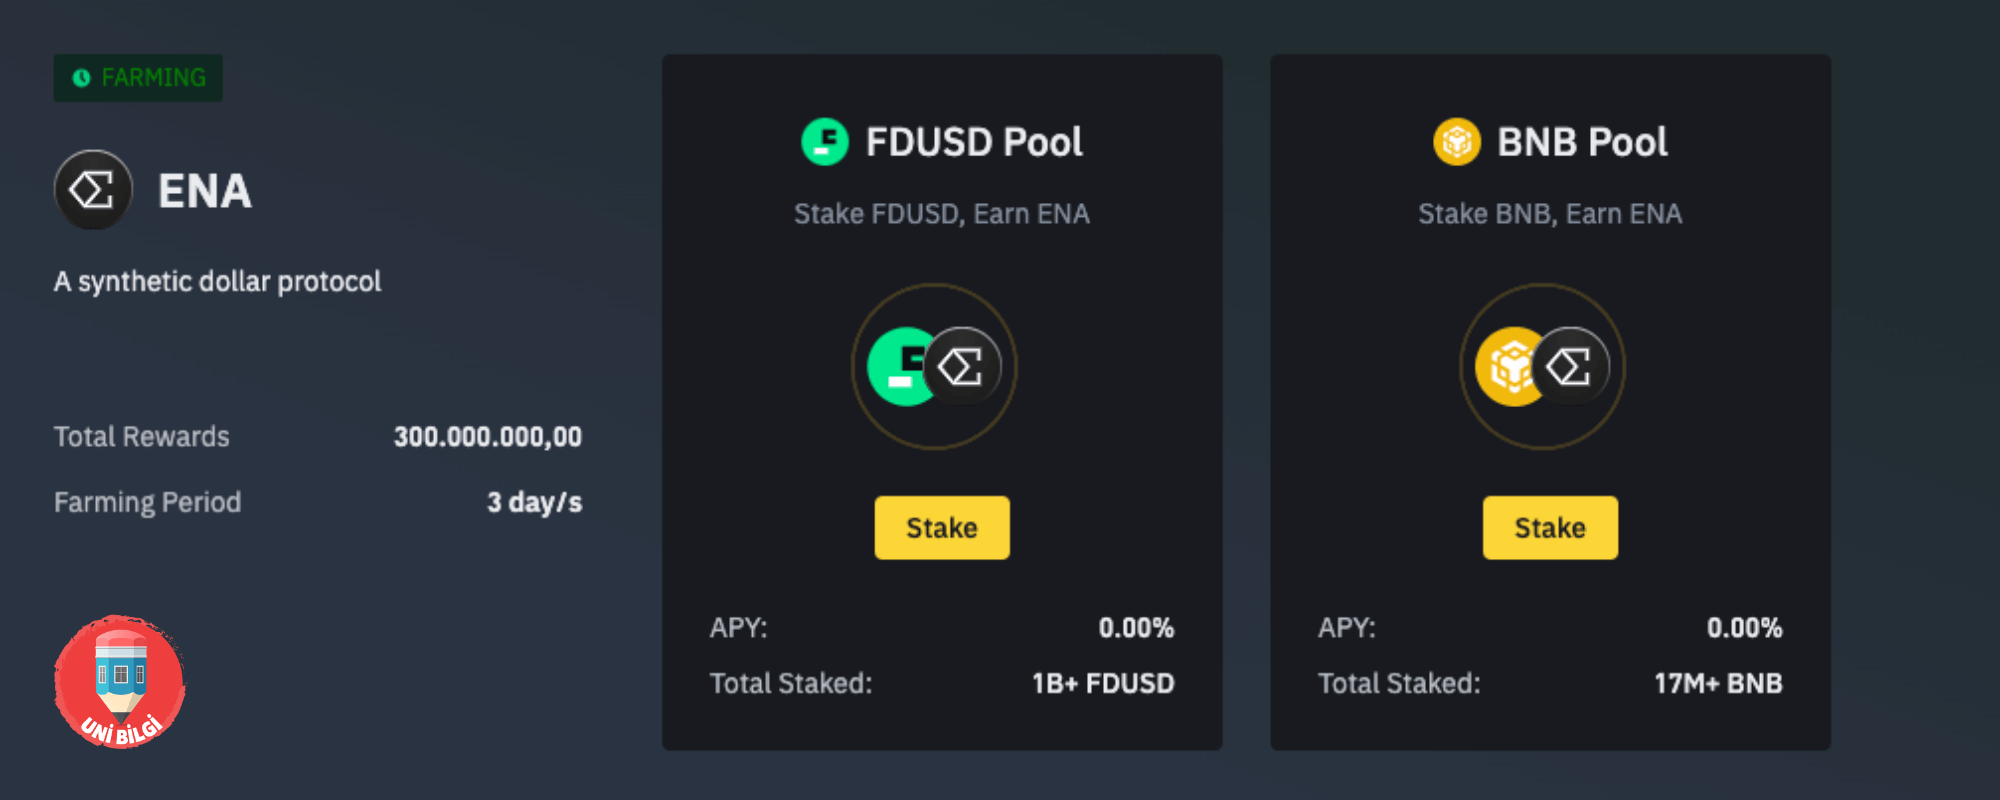Click the BNB coin icon beside pool title
The width and height of the screenshot is (2000, 800).
click(x=1457, y=142)
